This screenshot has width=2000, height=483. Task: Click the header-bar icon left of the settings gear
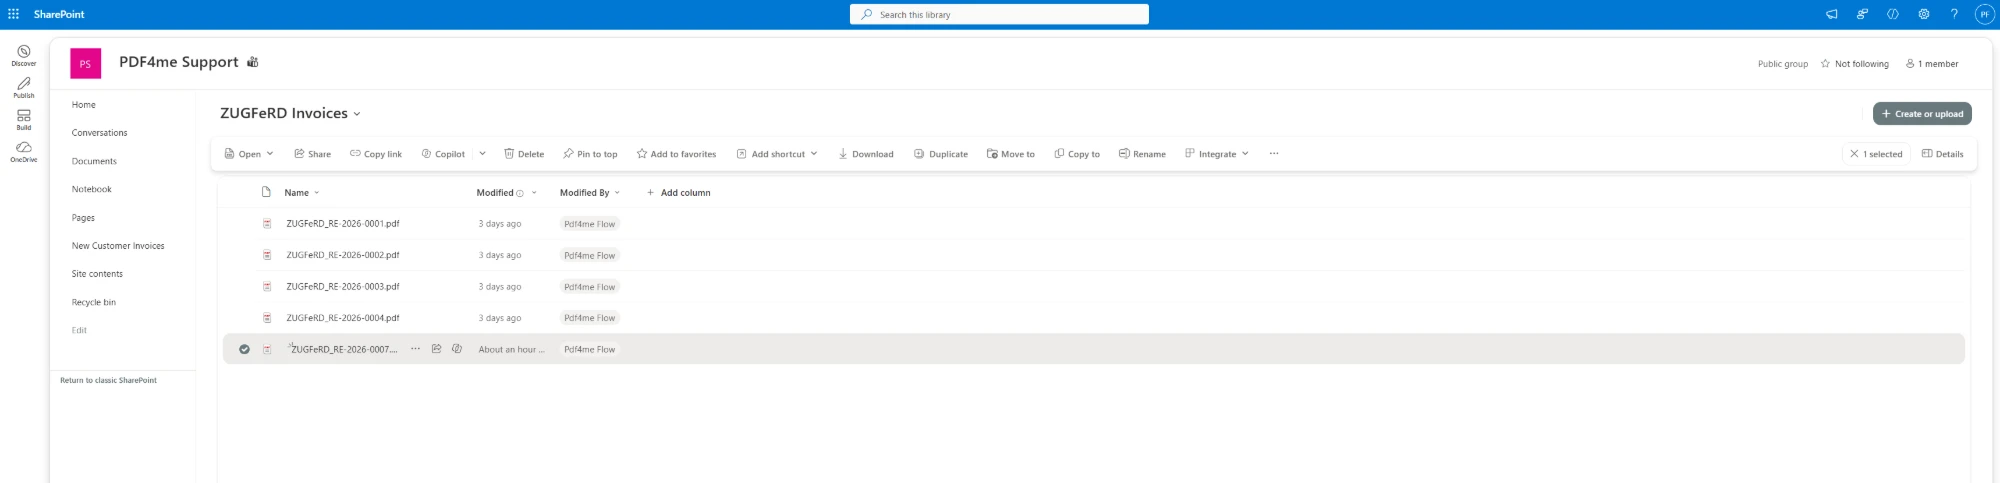[1893, 14]
